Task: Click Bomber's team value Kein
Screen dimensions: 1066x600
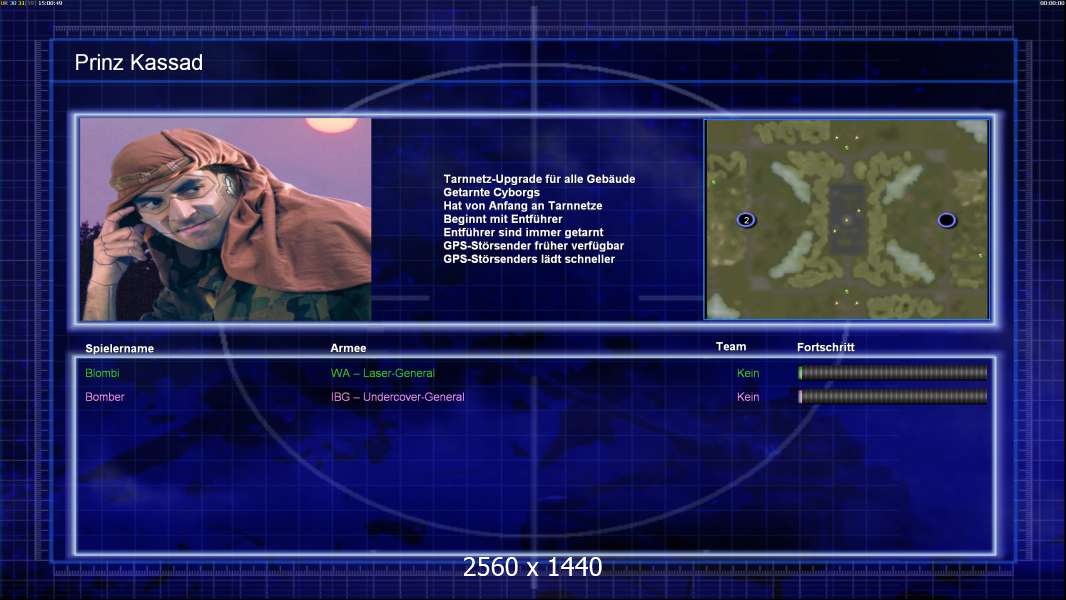Action: point(748,397)
